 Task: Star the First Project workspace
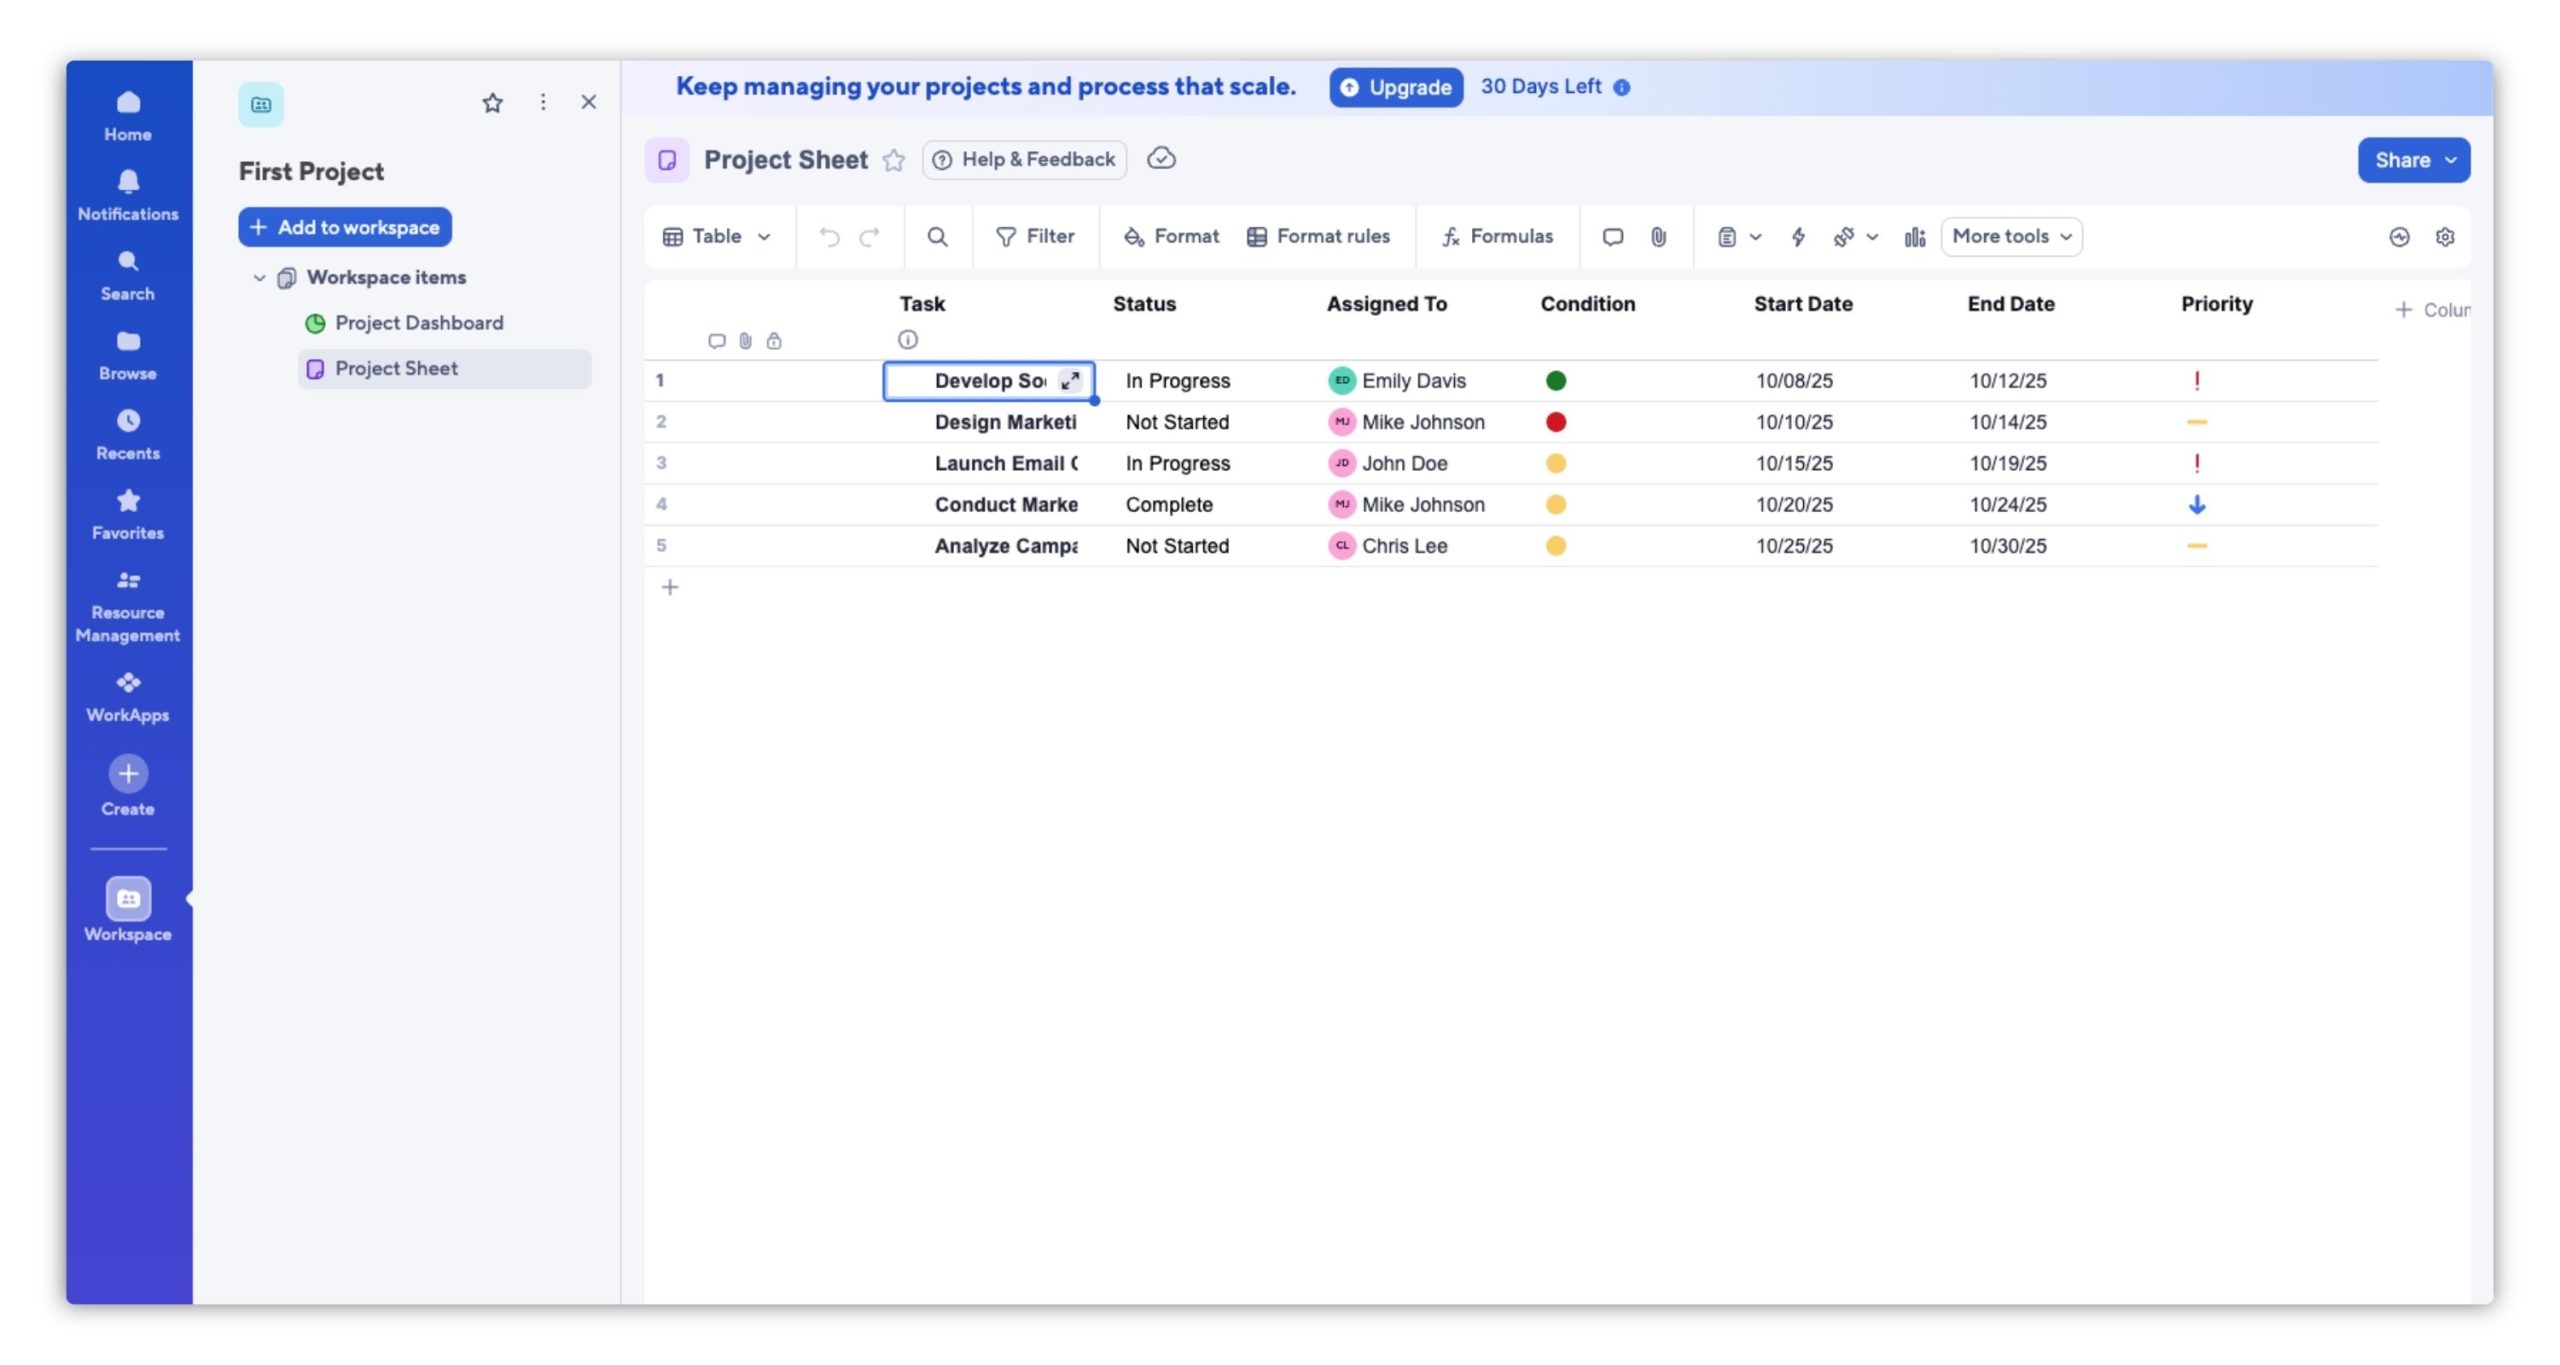pyautogui.click(x=492, y=103)
